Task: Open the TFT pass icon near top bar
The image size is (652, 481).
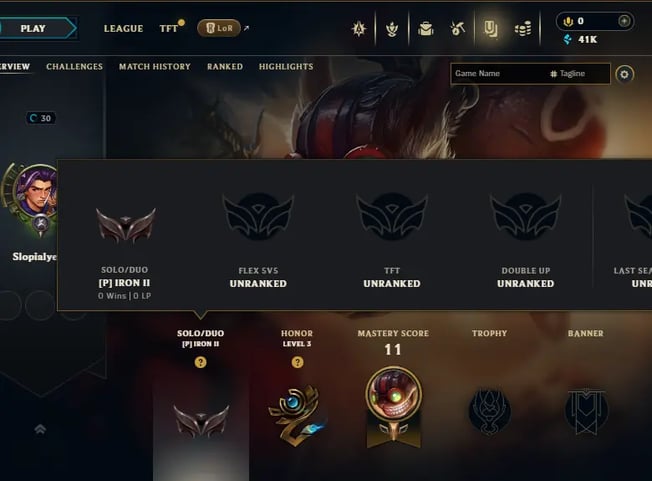Action: click(358, 29)
